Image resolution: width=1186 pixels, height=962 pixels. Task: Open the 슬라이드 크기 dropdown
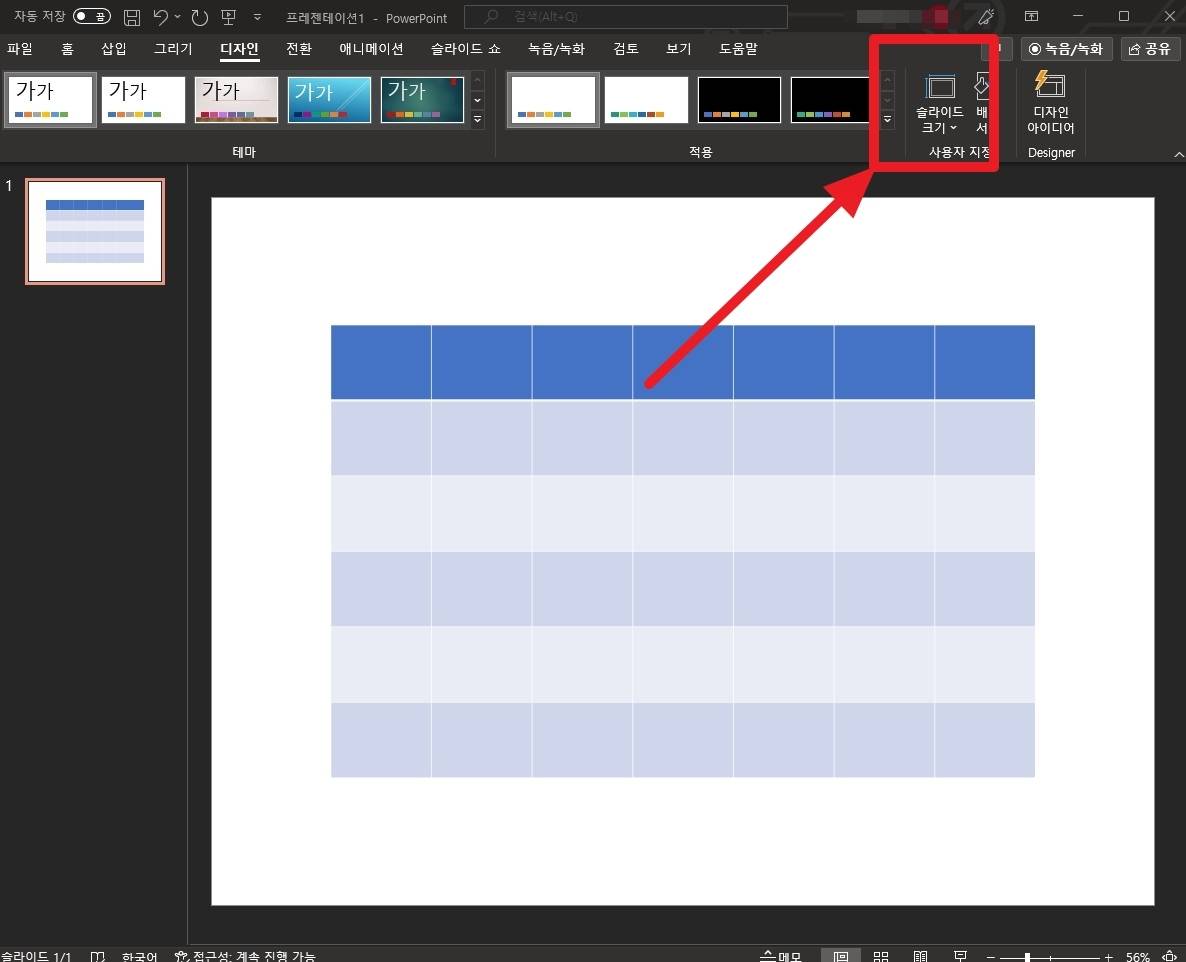(x=939, y=104)
